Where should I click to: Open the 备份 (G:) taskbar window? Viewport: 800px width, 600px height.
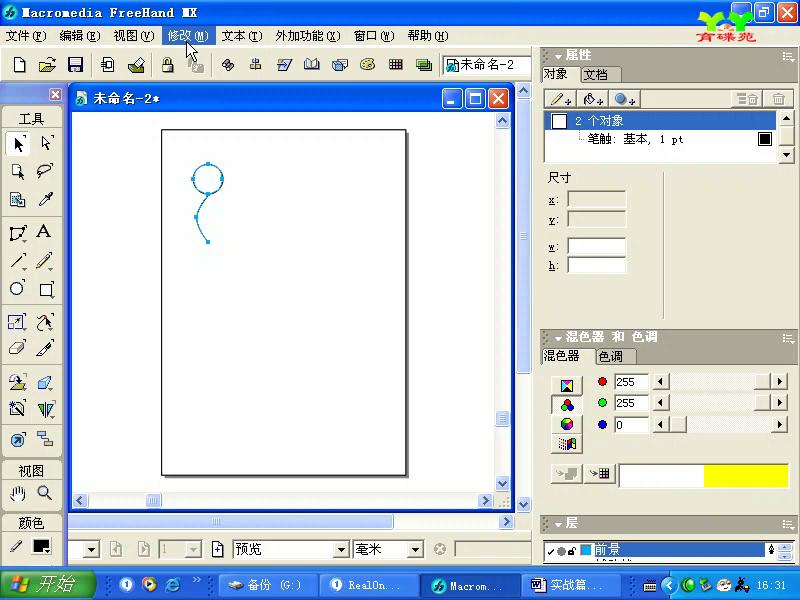(x=266, y=585)
